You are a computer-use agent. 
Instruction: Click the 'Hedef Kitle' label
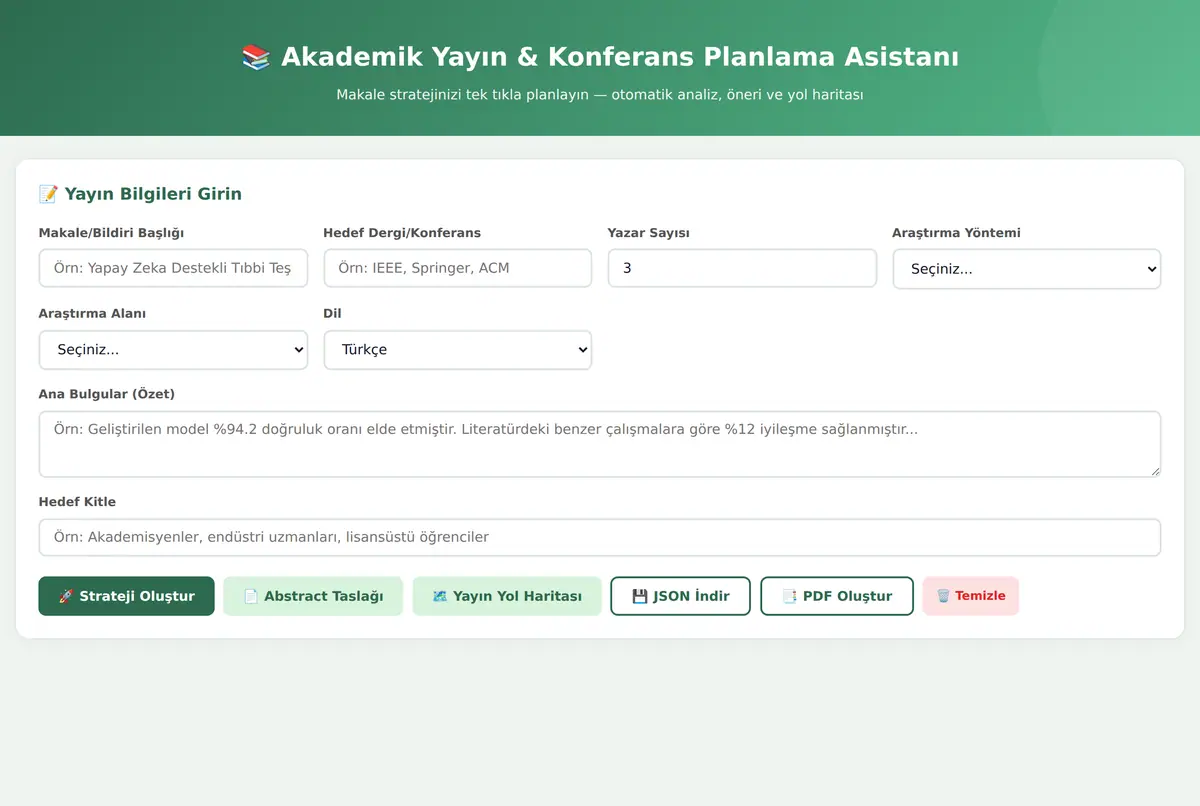coord(77,502)
